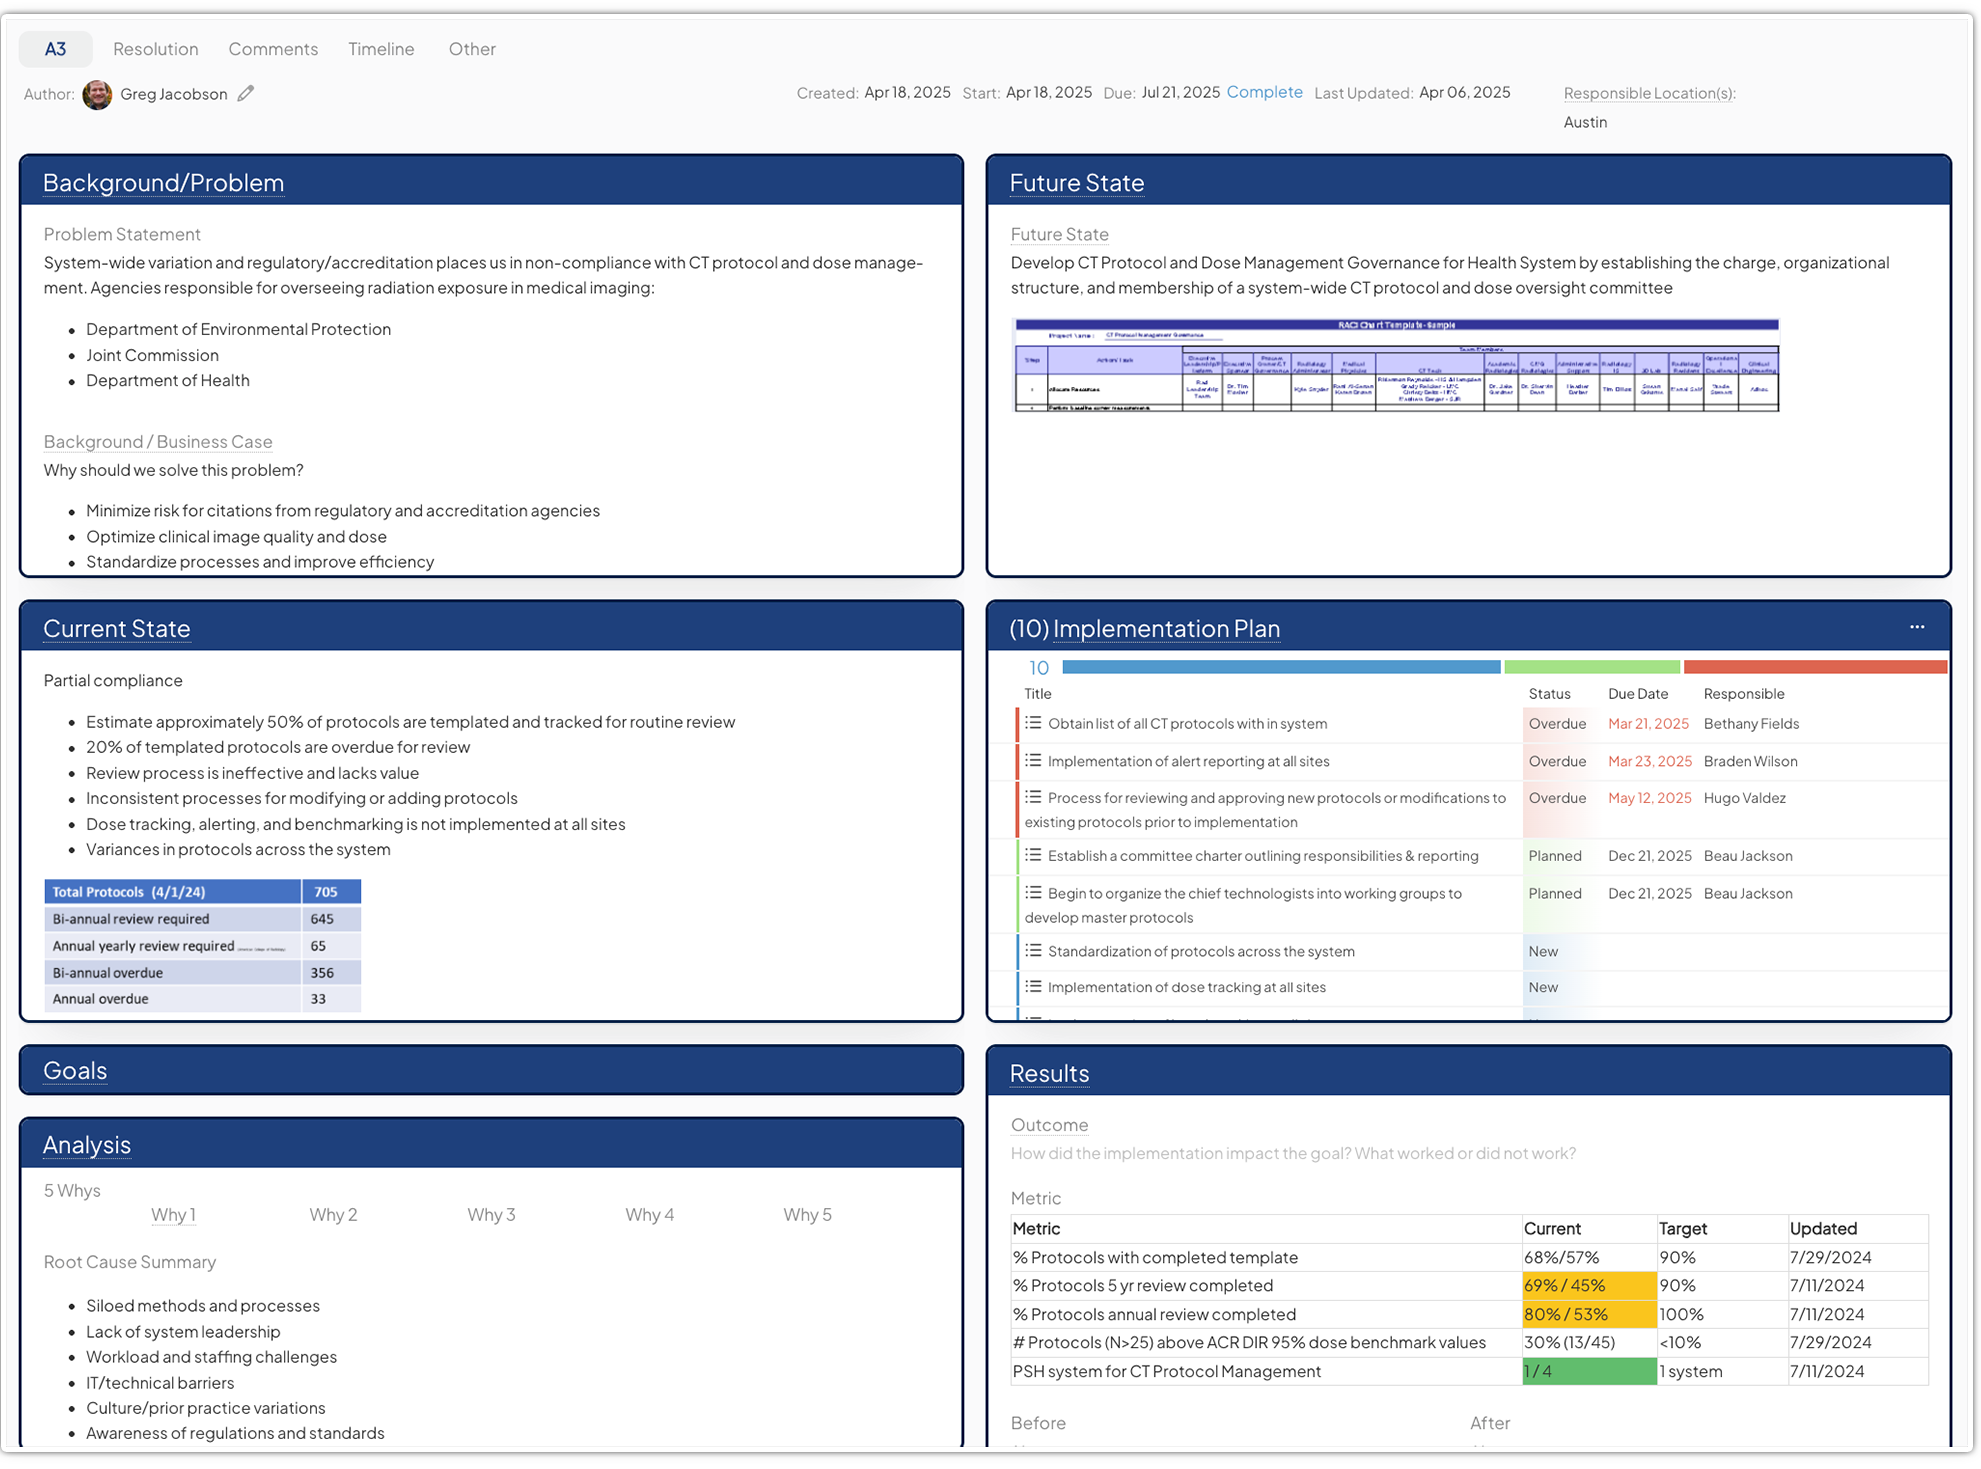This screenshot has width=1981, height=1469.
Task: Select the Why 1 heading in 5 Whys
Action: (x=173, y=1215)
